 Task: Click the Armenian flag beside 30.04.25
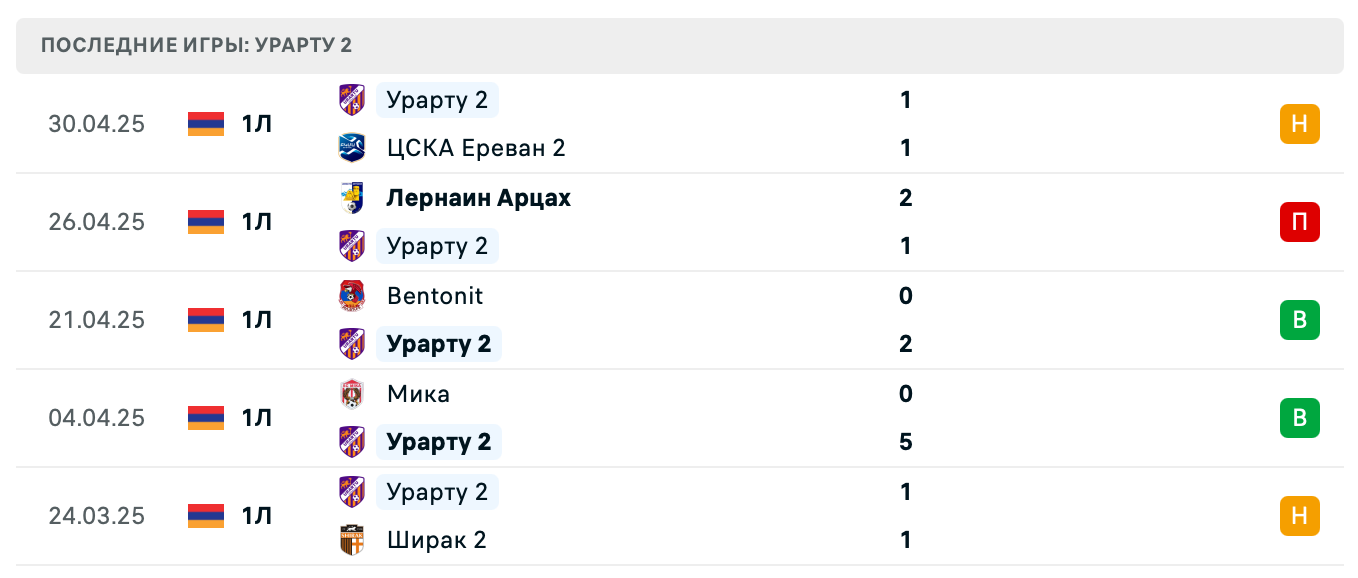[x=204, y=124]
